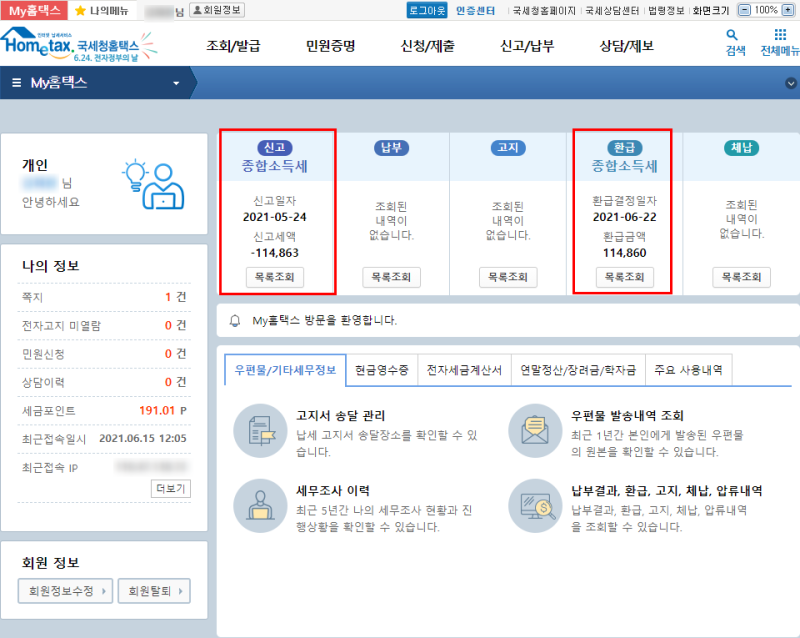800x638 pixels.
Task: Open the search magnifier icon
Action: [732, 35]
